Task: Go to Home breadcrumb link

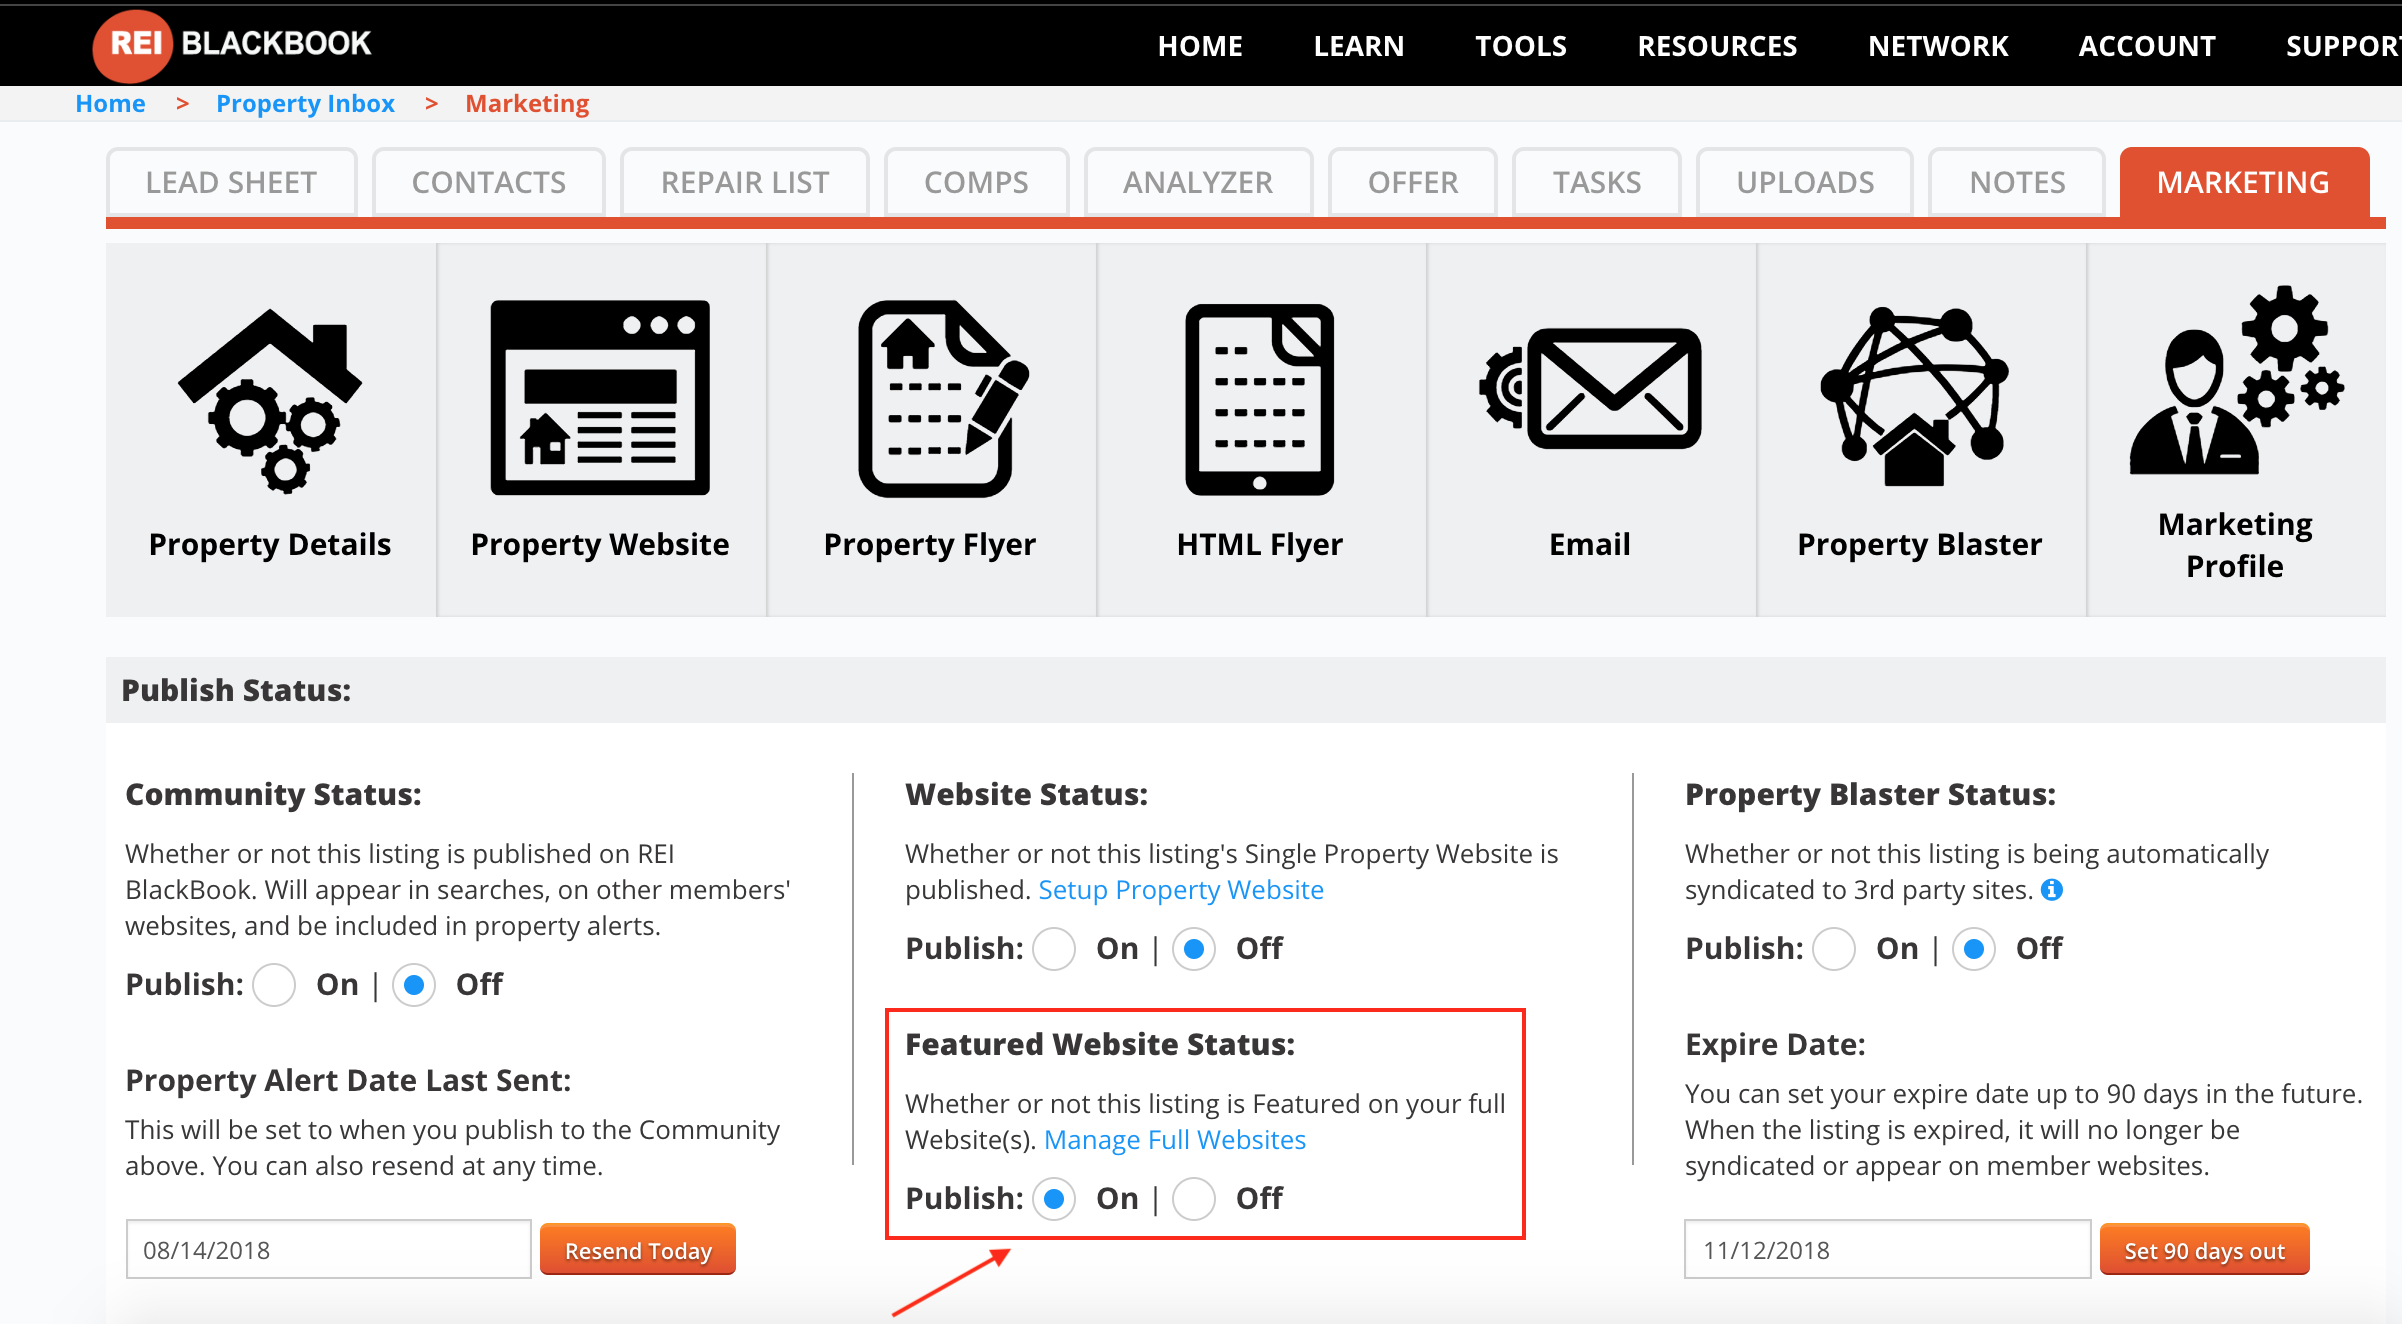Action: click(110, 103)
